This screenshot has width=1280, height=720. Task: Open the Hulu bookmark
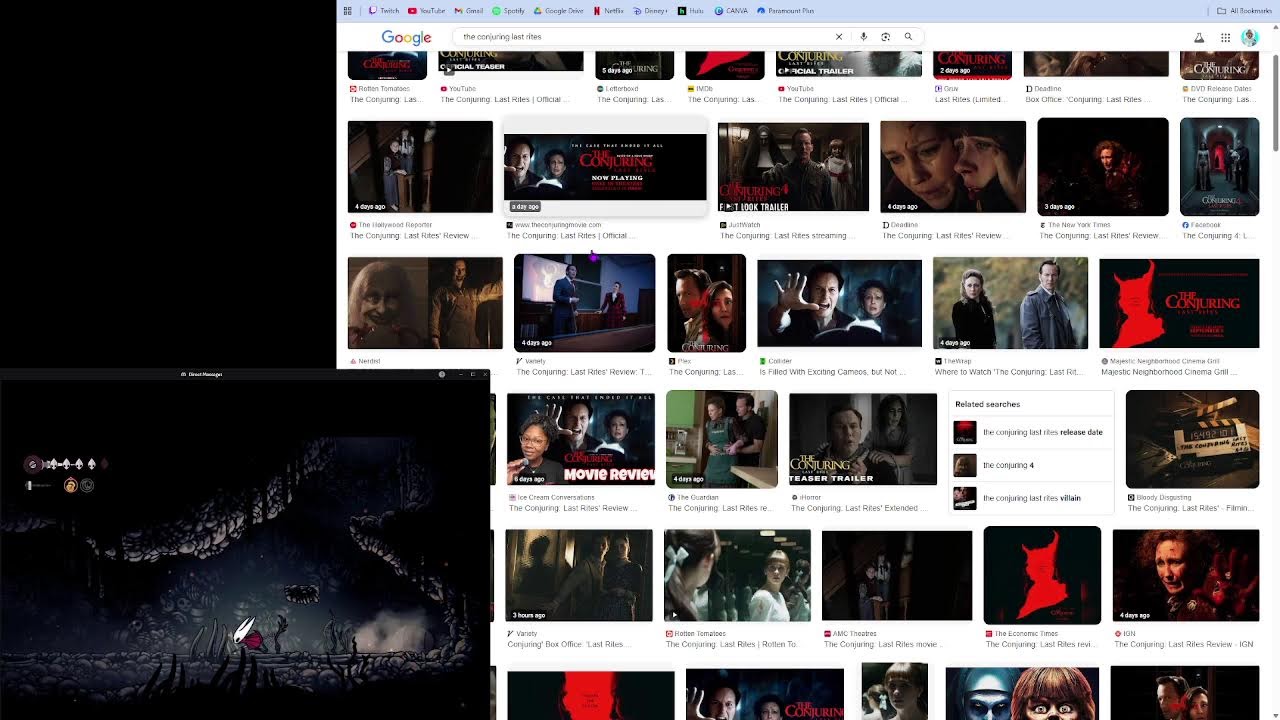(691, 11)
